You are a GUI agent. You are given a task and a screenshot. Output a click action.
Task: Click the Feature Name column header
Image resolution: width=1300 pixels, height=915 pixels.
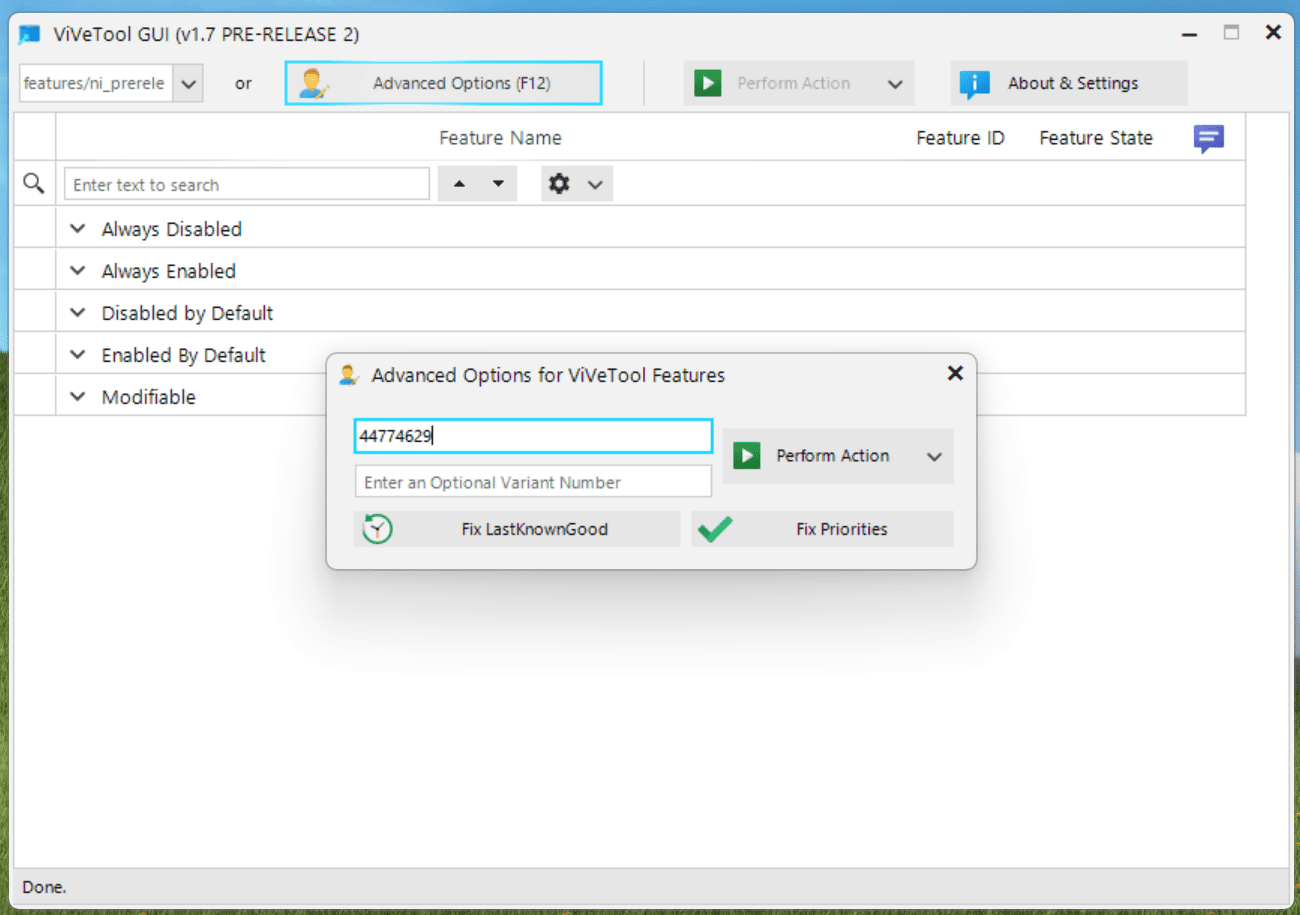[500, 138]
